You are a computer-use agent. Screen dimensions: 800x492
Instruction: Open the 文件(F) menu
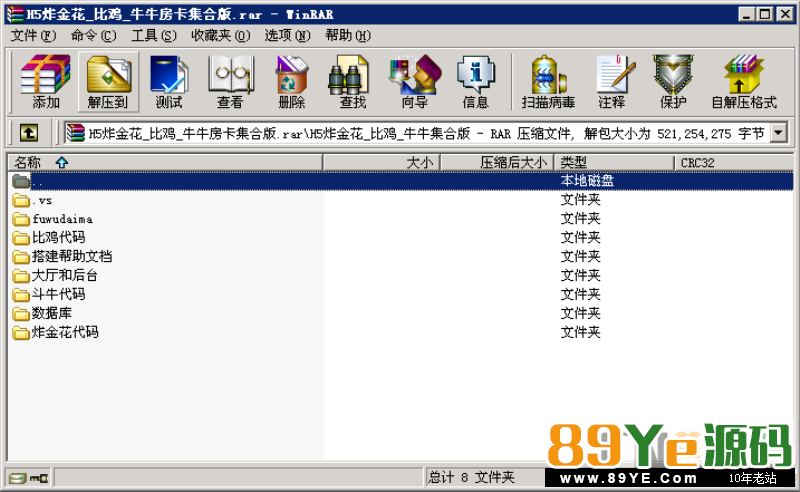pyautogui.click(x=33, y=35)
